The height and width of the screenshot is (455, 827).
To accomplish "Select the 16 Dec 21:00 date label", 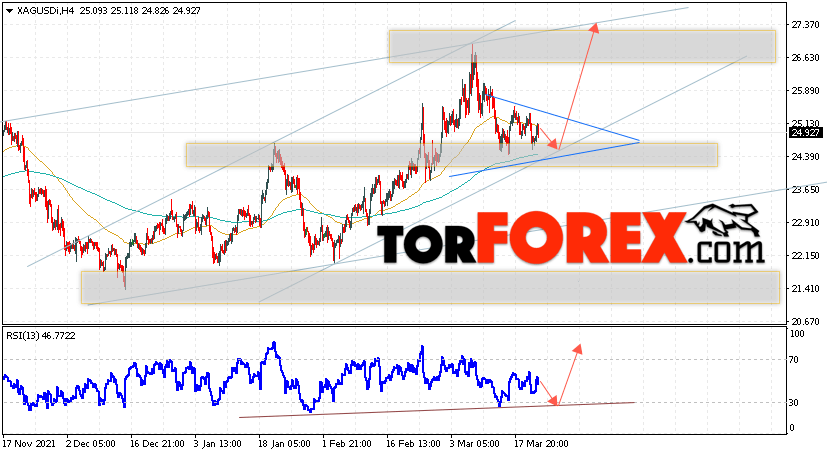I will click(157, 443).
